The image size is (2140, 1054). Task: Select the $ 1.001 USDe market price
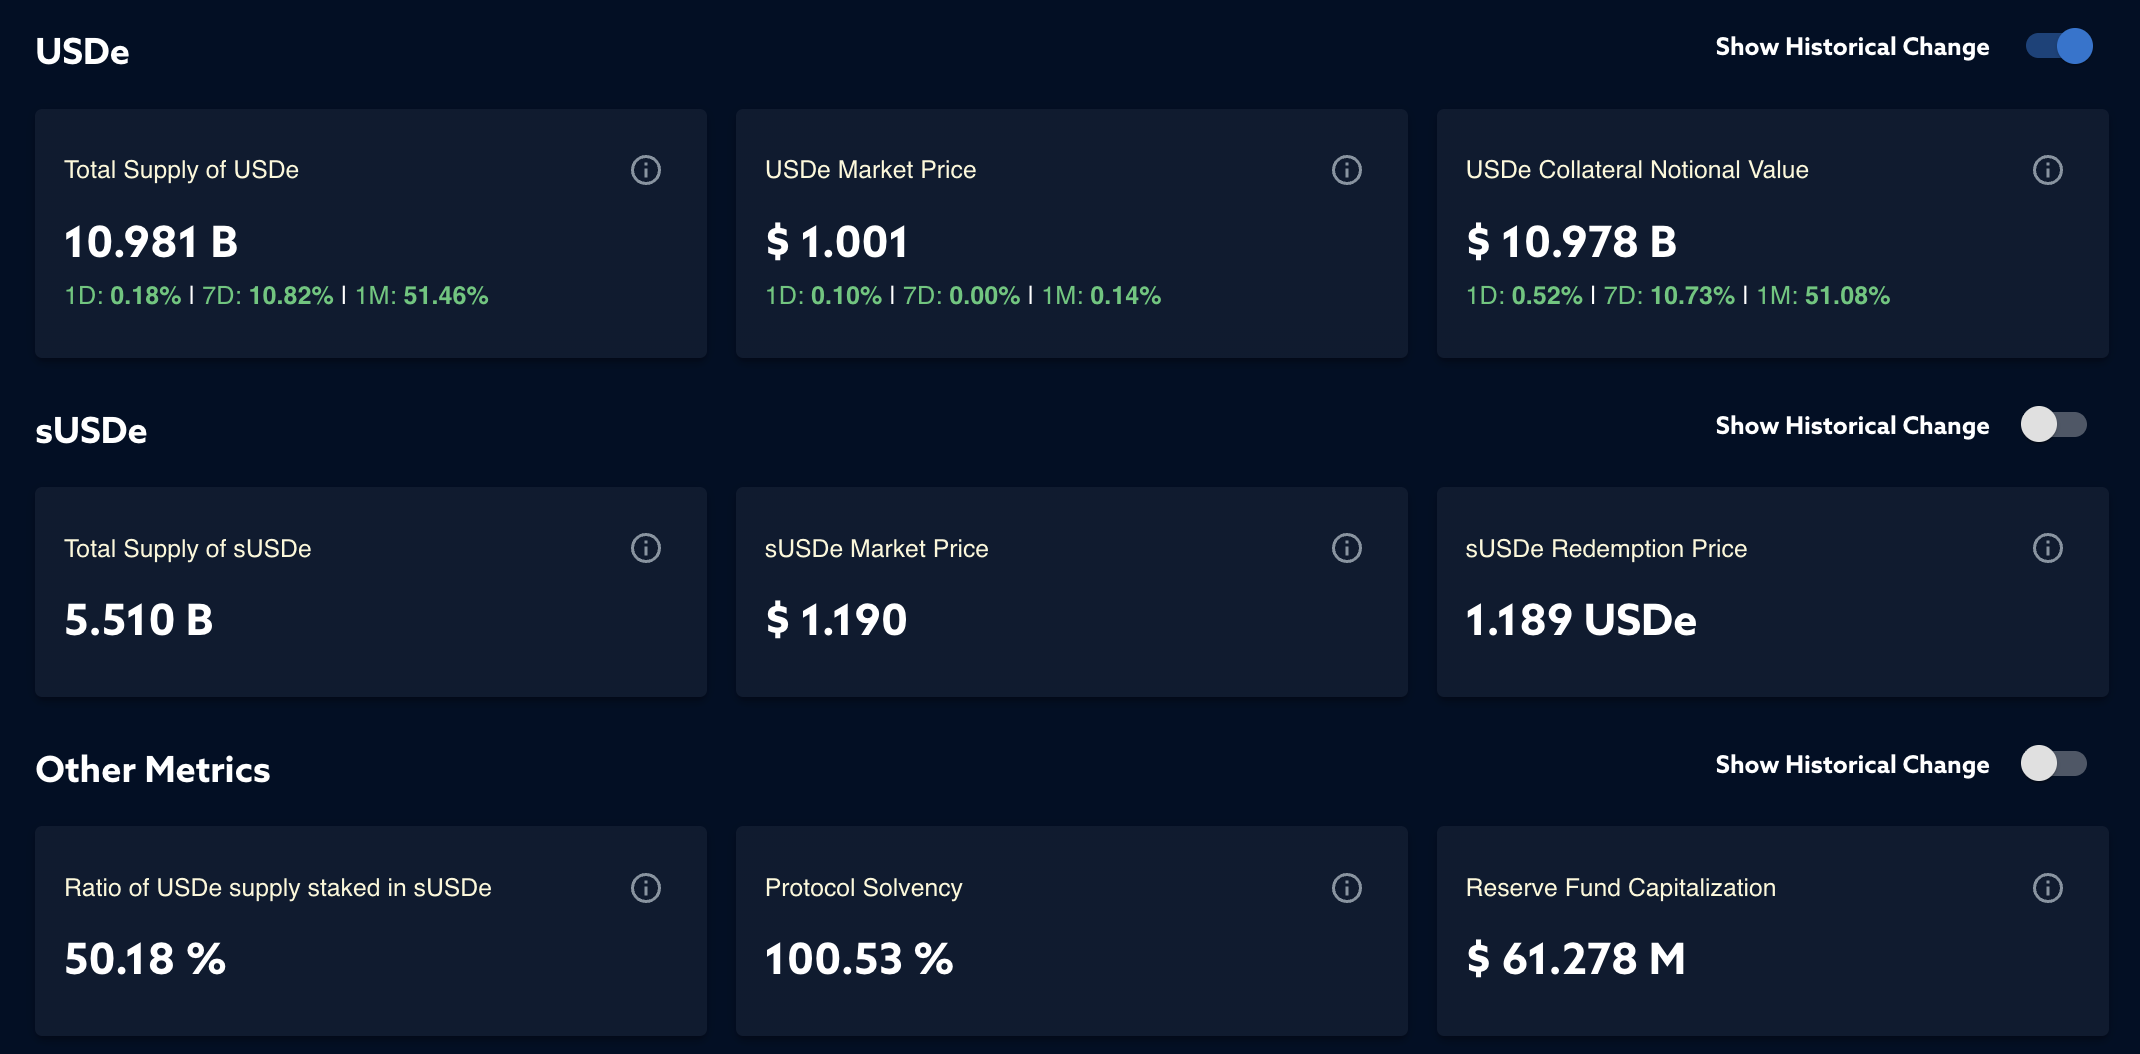tap(837, 242)
